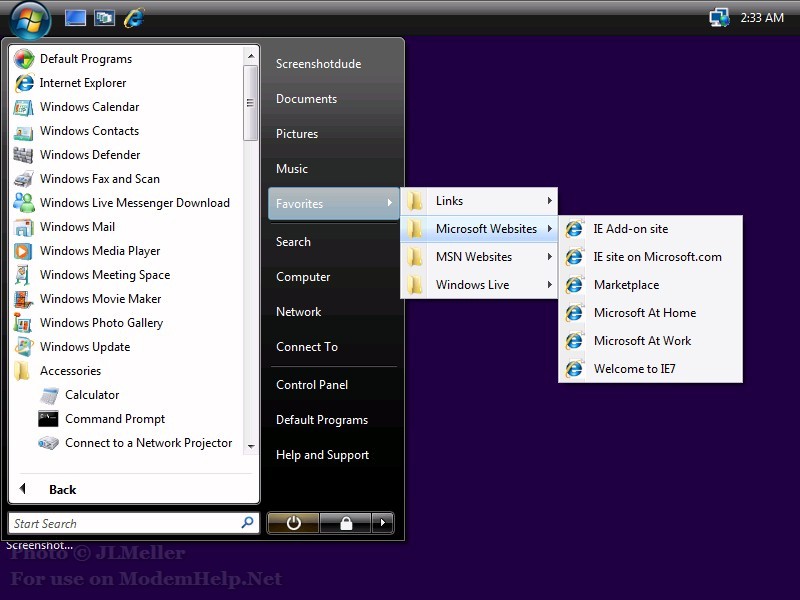
Task: Expand the Links favorites folder
Action: 479,201
